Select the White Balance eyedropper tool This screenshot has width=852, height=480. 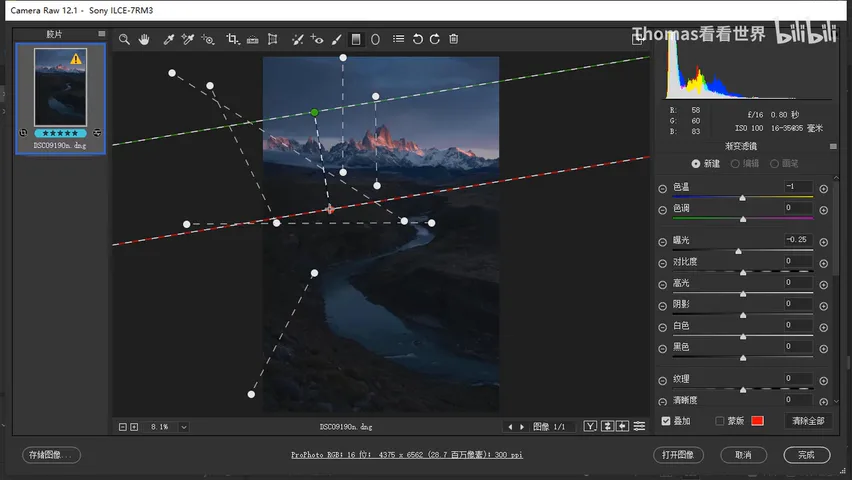168,39
